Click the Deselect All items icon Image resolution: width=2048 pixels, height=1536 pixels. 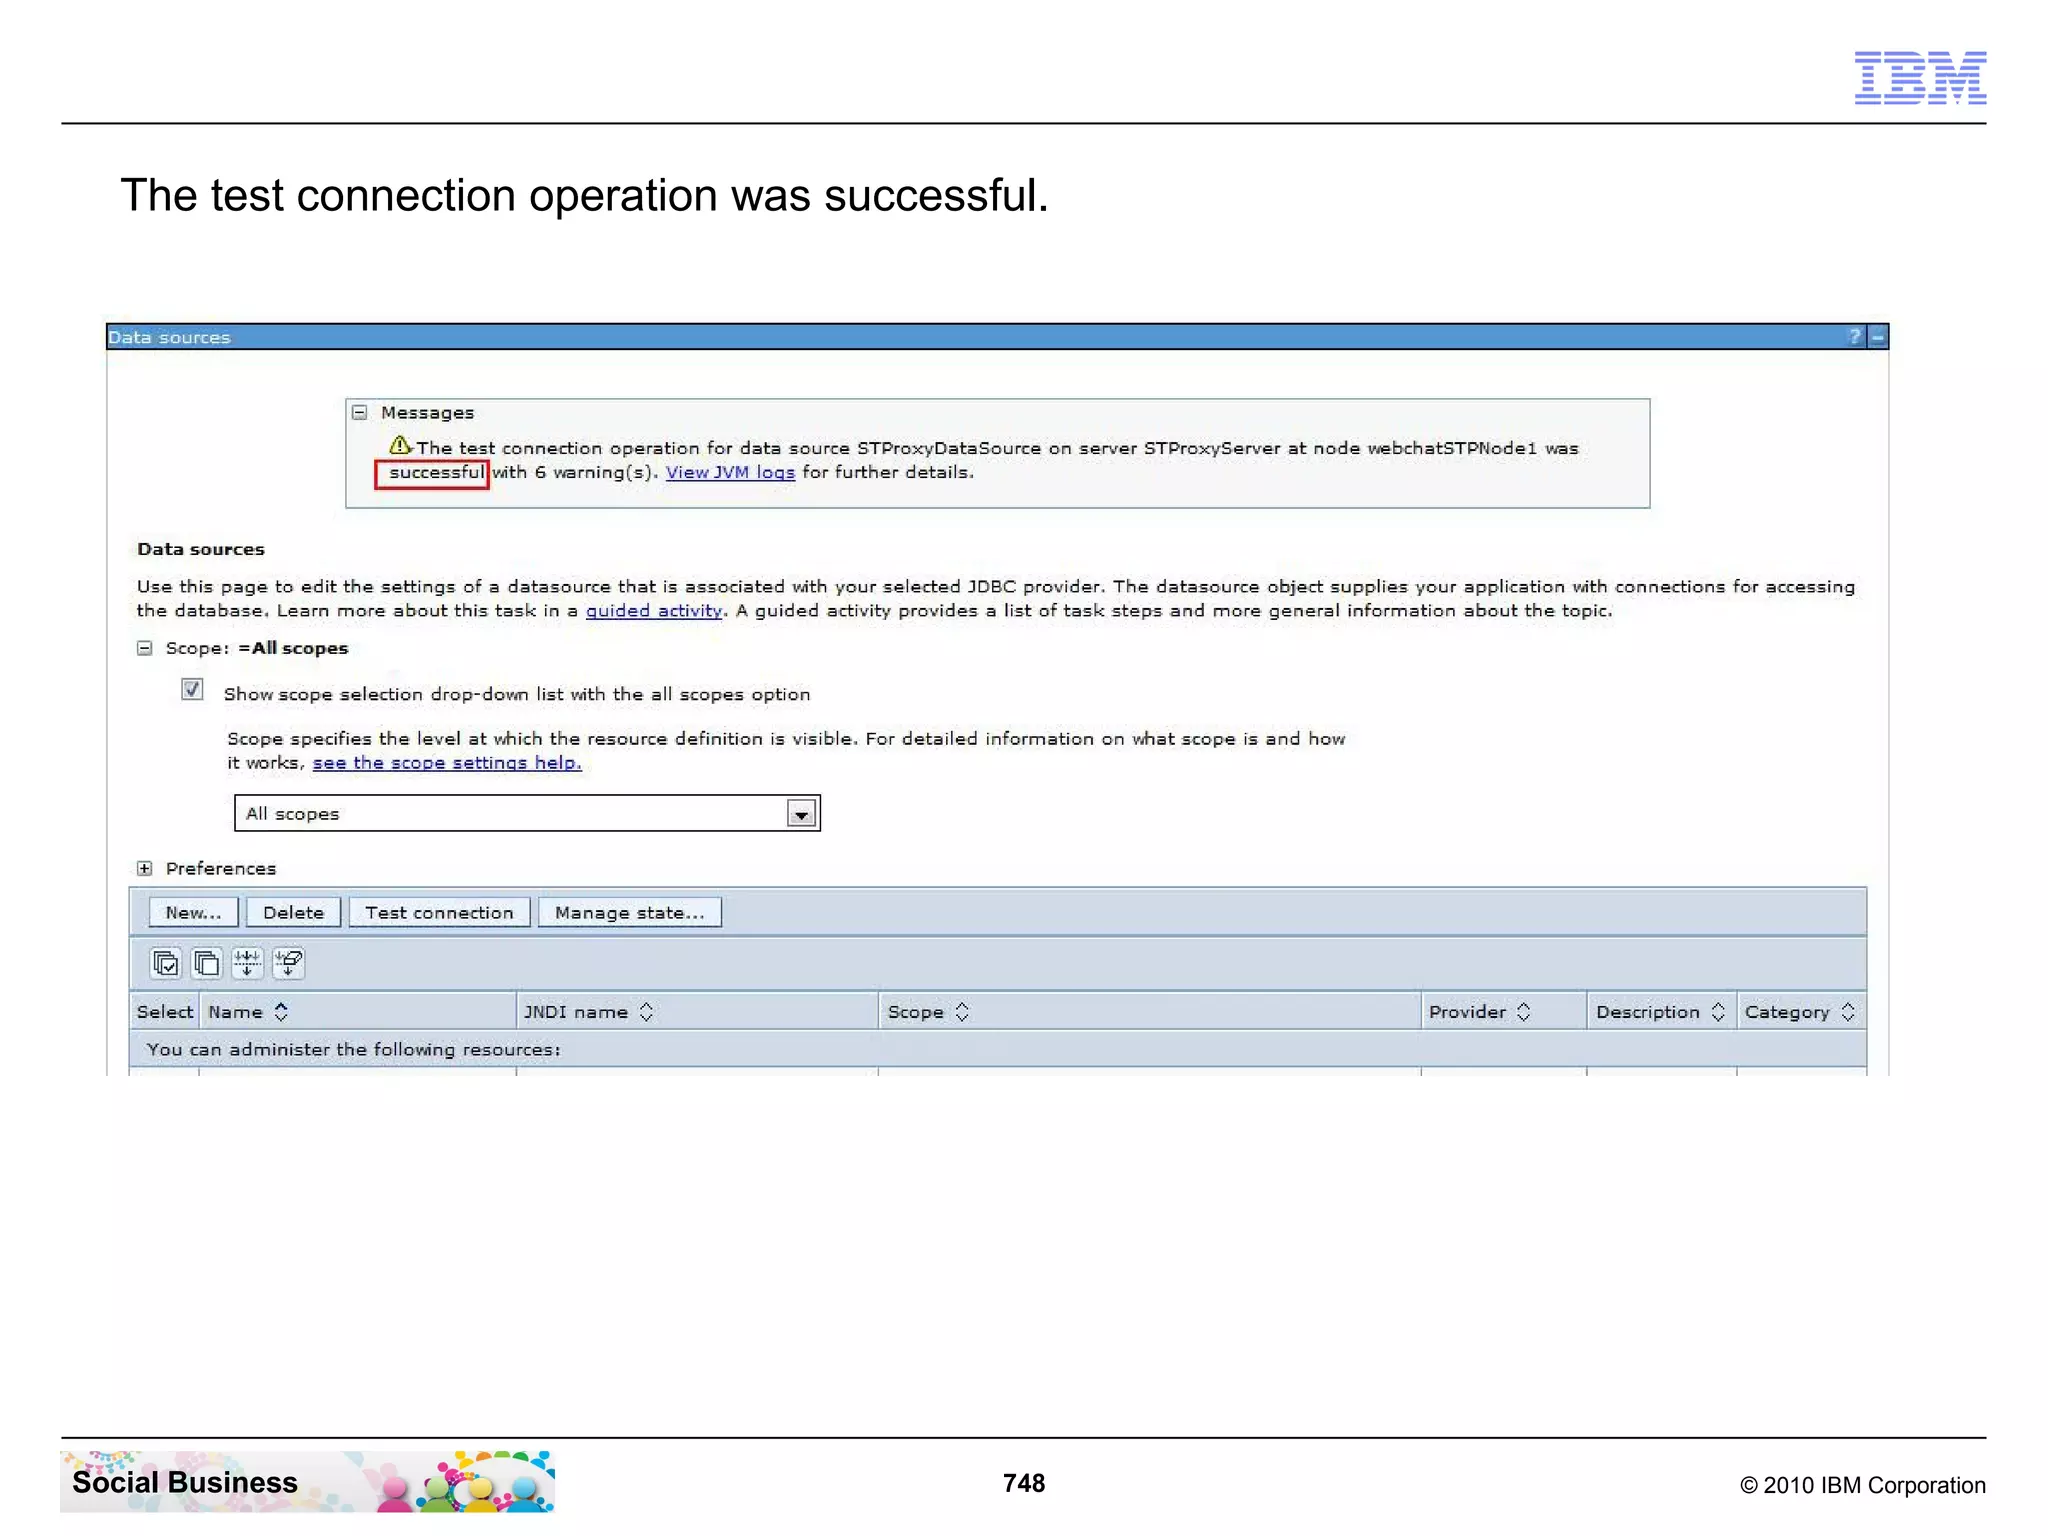click(206, 963)
